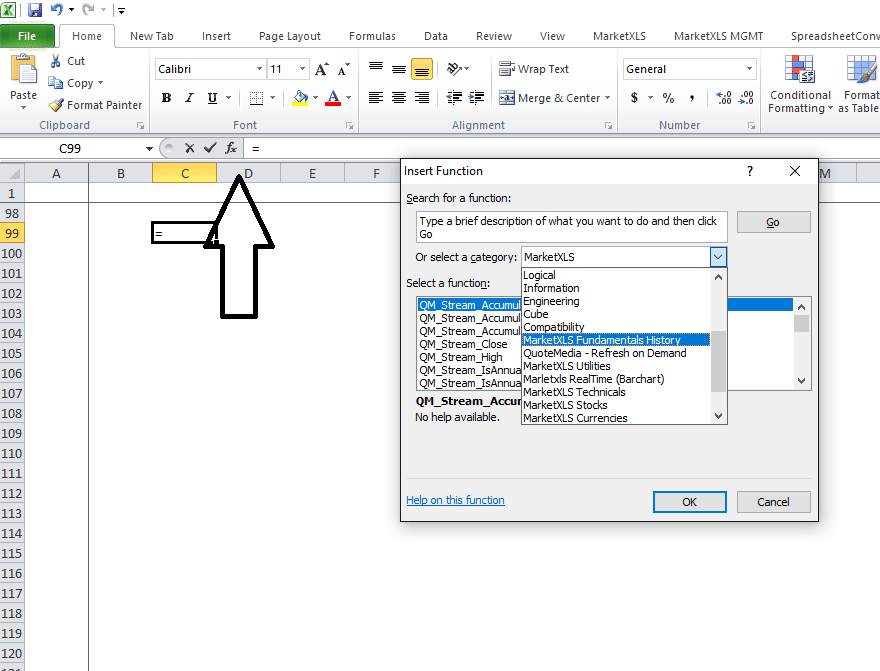This screenshot has height=671, width=880.
Task: Open the Help on this function link
Action: click(455, 500)
